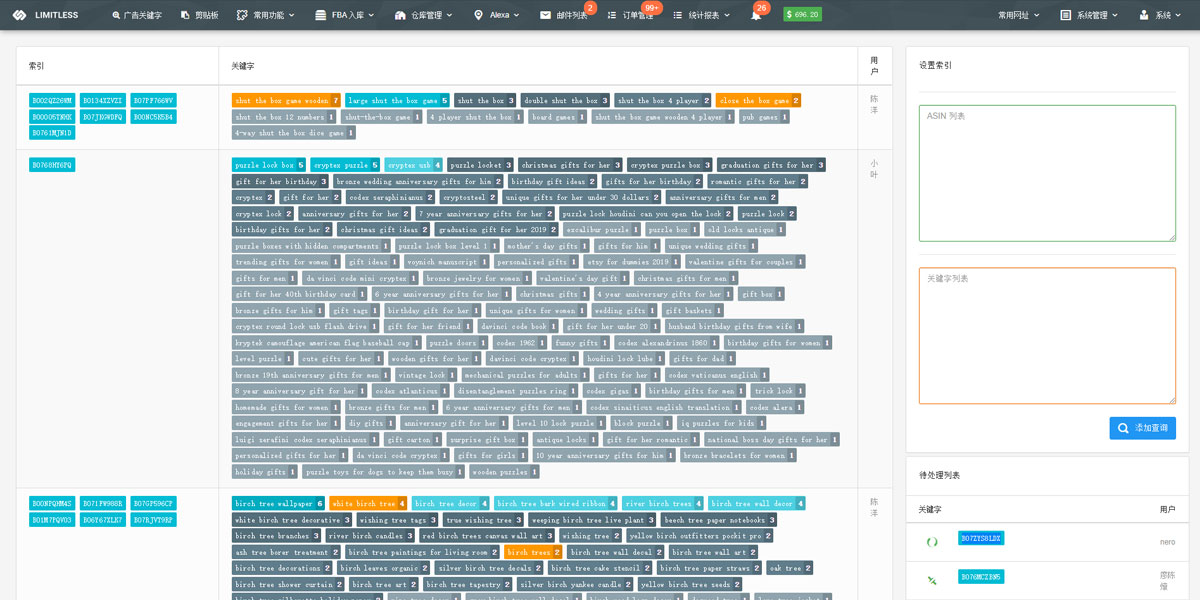Click ASIN tag B002QZ26WM
Image resolution: width=1200 pixels, height=600 pixels.
(x=52, y=100)
